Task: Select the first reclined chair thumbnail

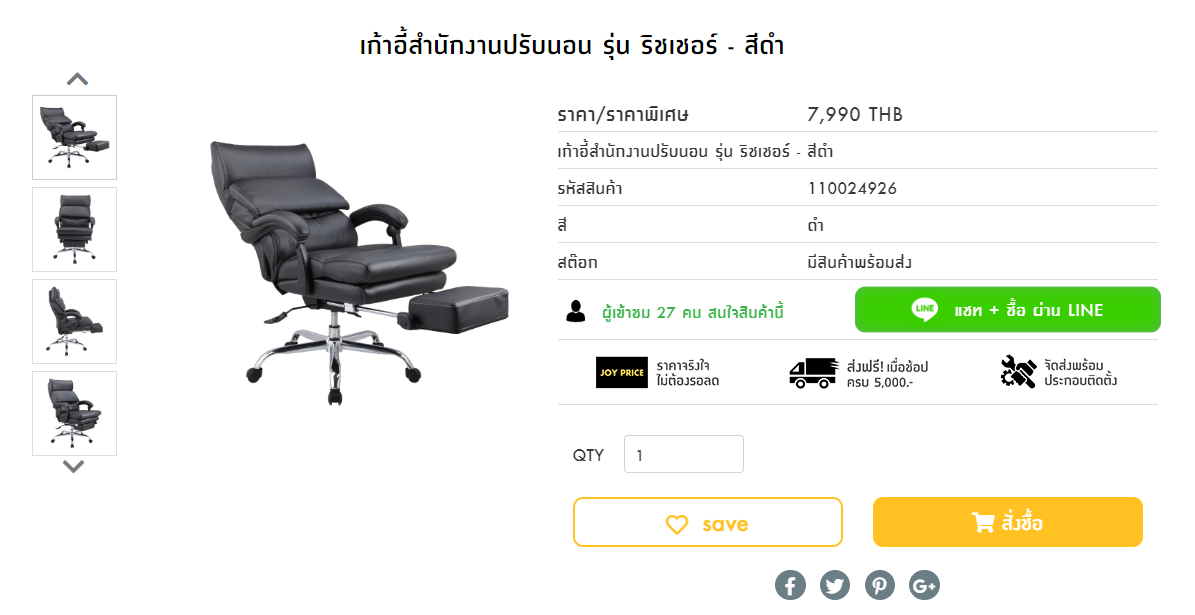Action: tap(75, 137)
